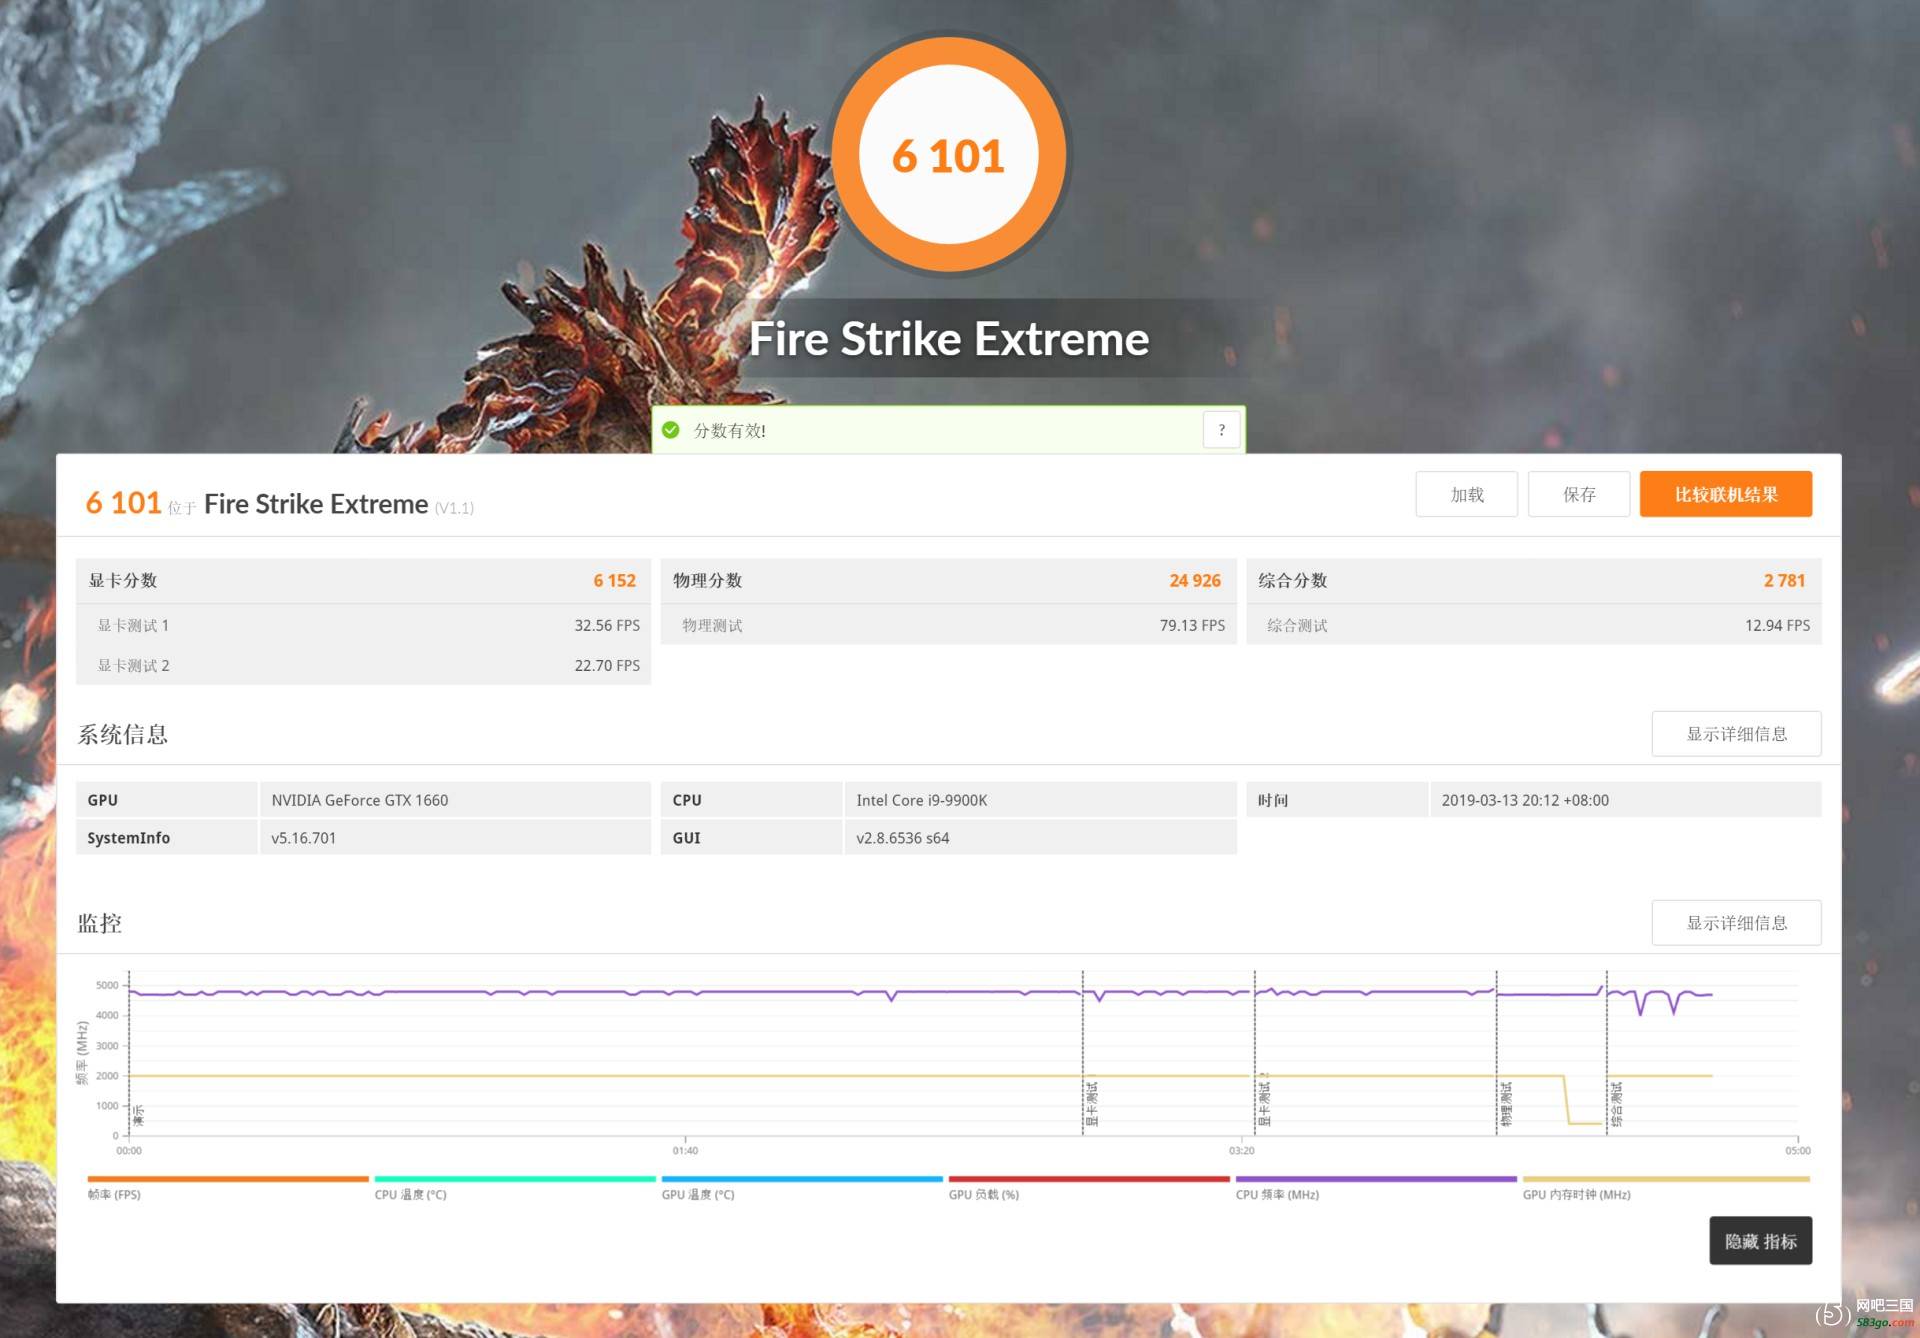Click the 显卡测试 1 timeline marker
Viewport: 1920px width, 1338px height.
1091,1103
